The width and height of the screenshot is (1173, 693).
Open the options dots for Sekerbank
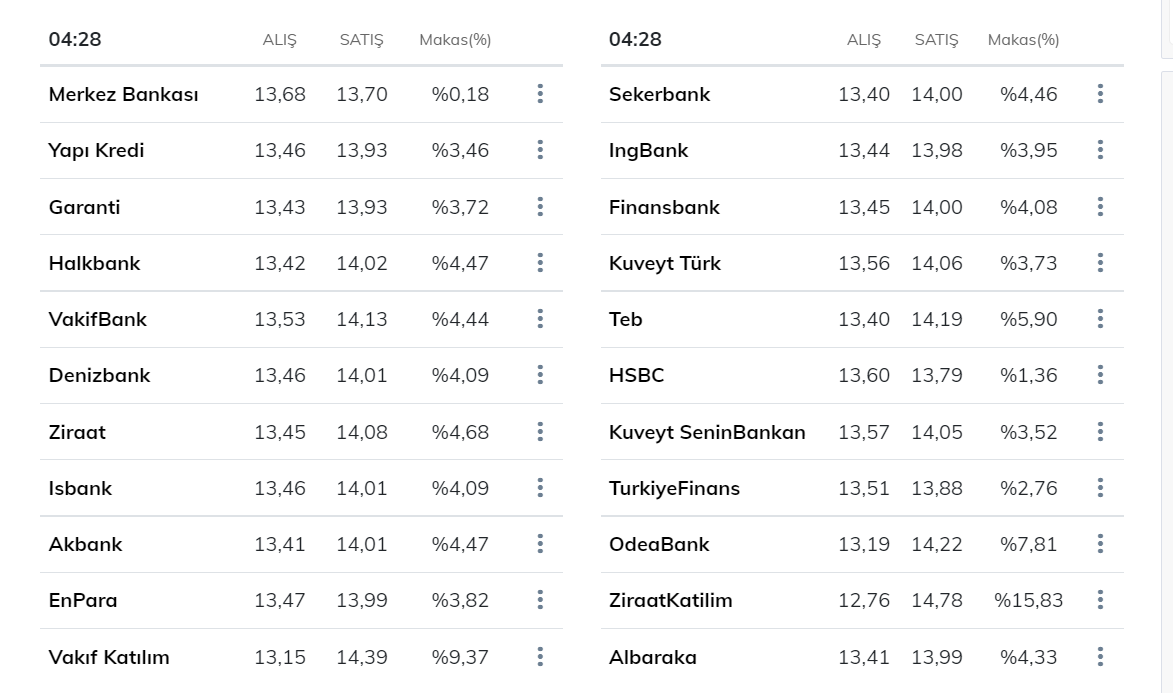point(1100,94)
